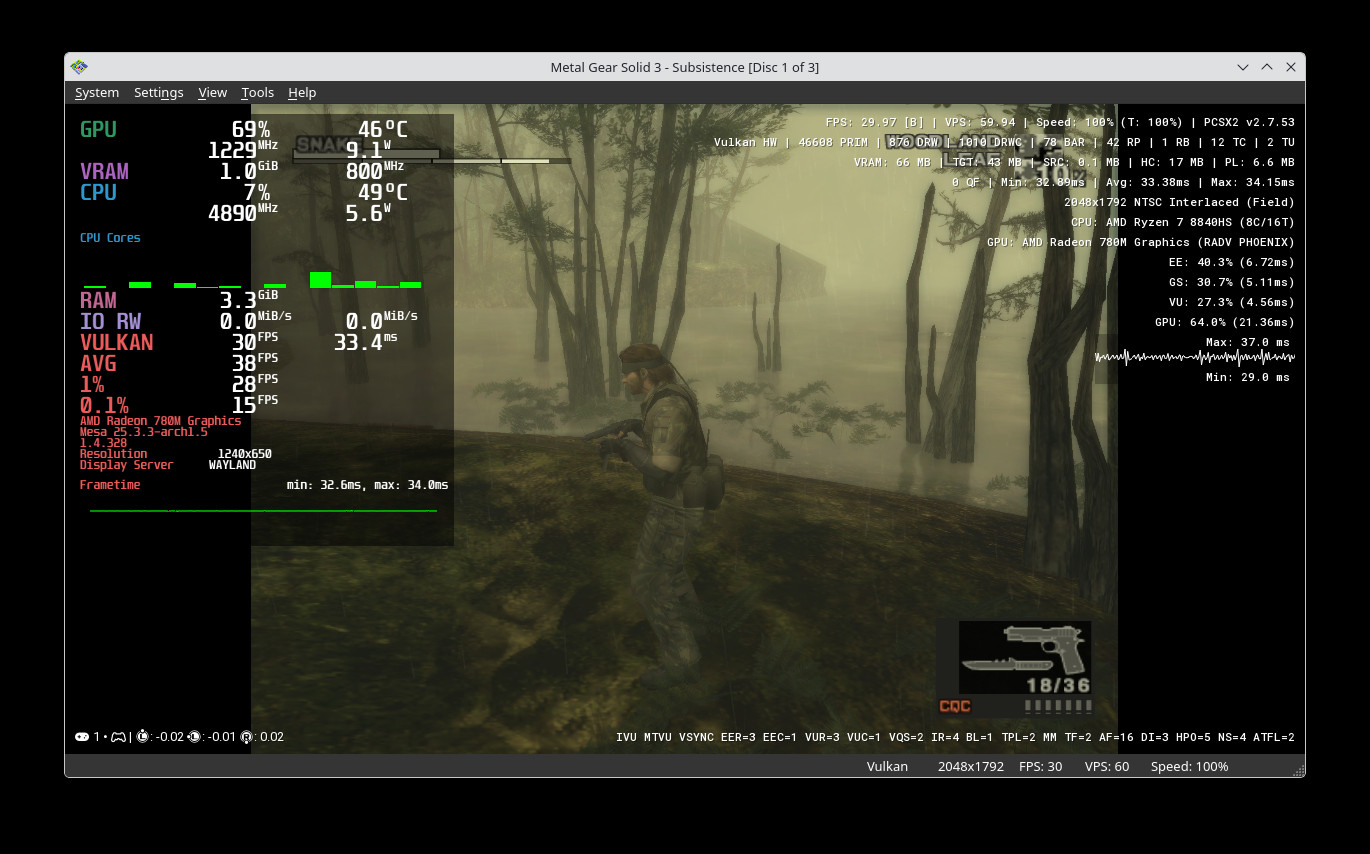Select the knife icon in the weapon HUD
The height and width of the screenshot is (854, 1370).
pos(1006,664)
